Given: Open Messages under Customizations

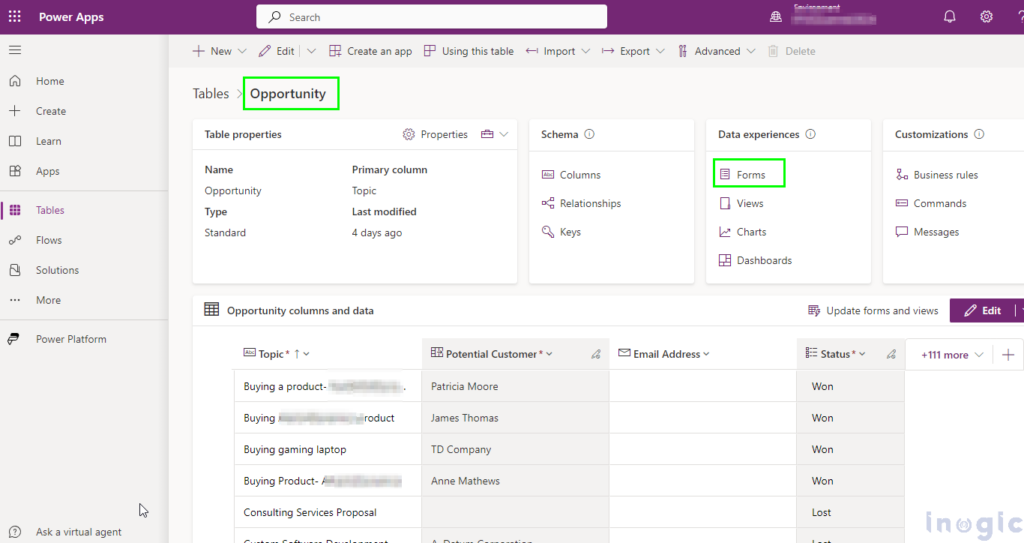Looking at the screenshot, I should pos(927,232).
